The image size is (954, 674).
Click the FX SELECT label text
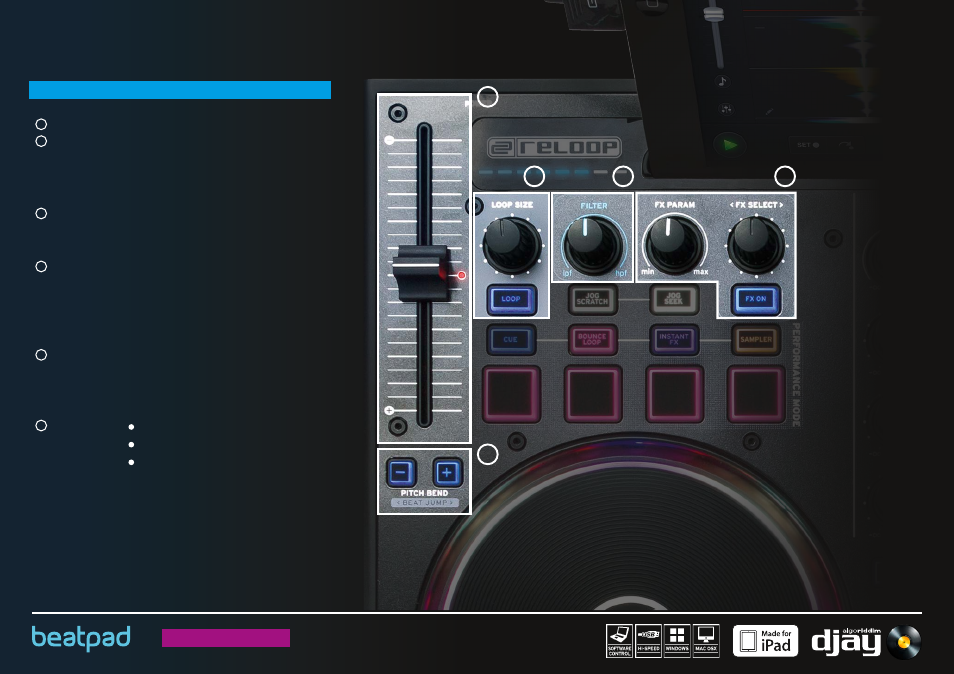pyautogui.click(x=756, y=205)
